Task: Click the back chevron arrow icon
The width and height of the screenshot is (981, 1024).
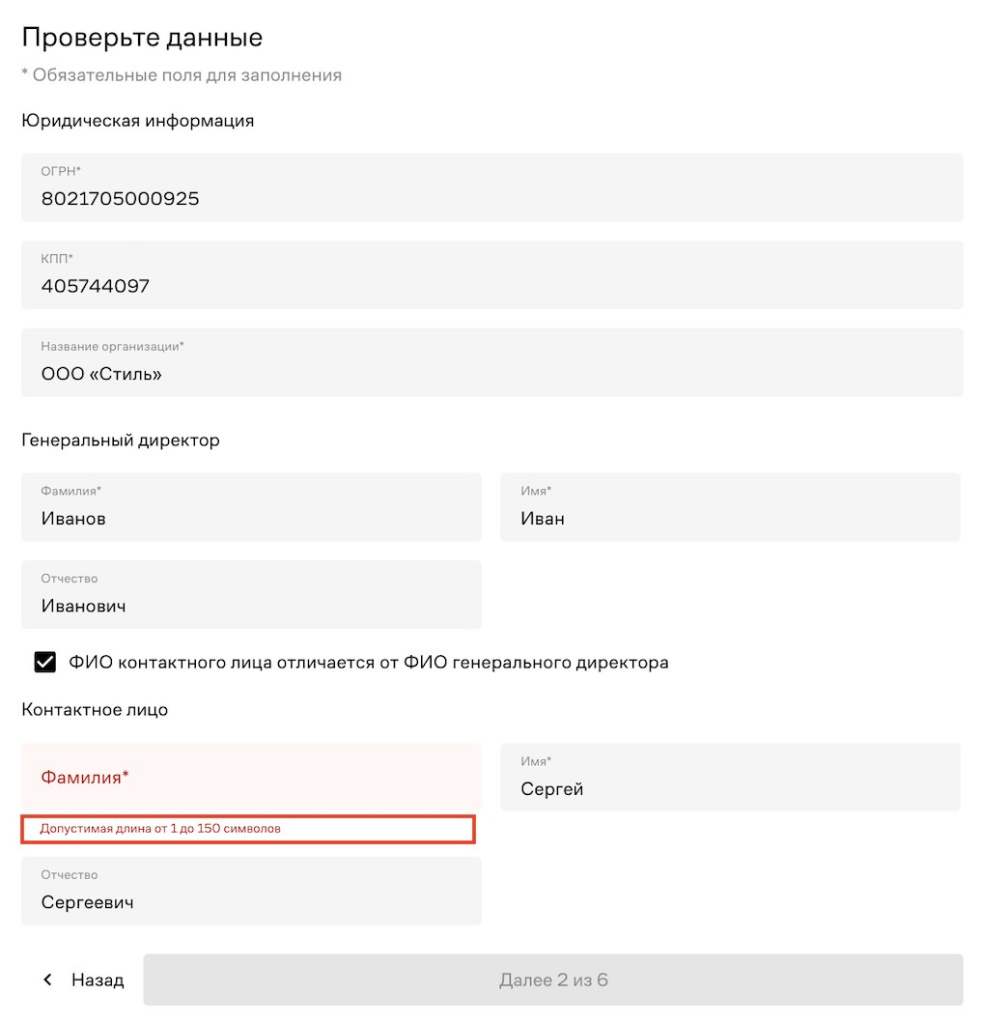Action: click(x=47, y=979)
